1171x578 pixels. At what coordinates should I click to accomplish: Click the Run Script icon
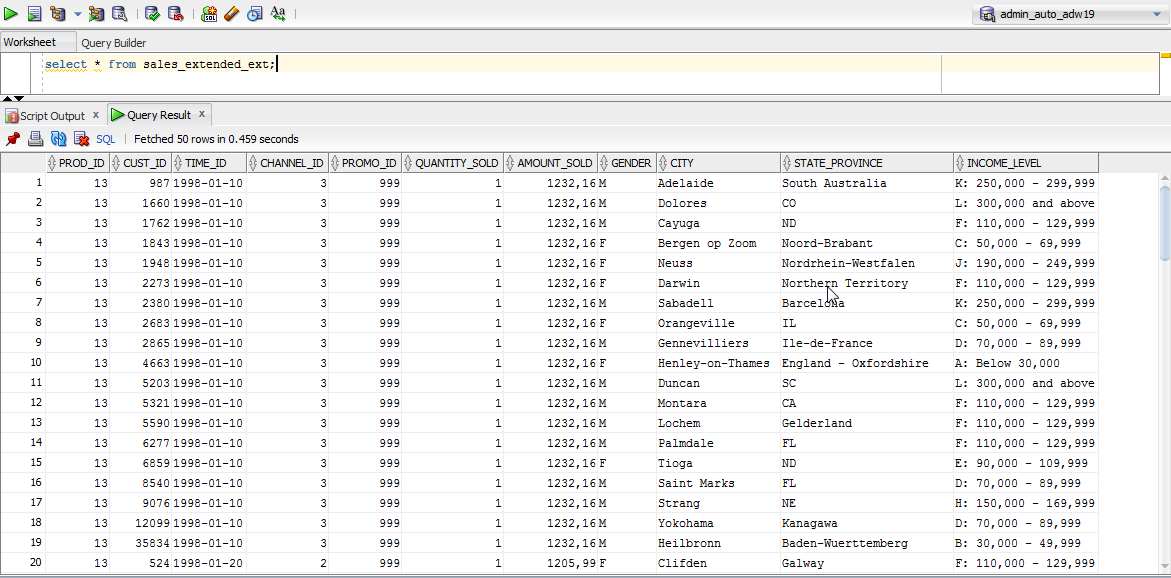(34, 14)
